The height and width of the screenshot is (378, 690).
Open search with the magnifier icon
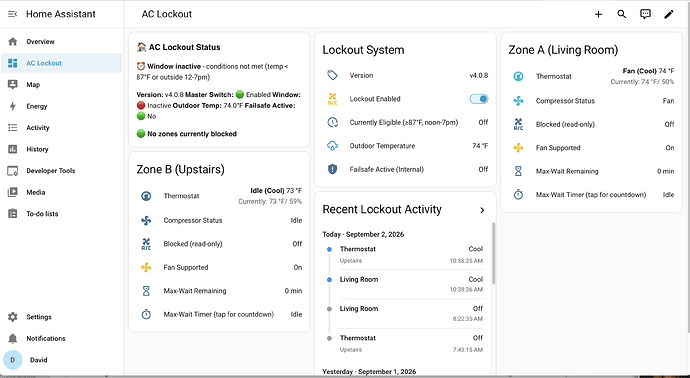[621, 14]
